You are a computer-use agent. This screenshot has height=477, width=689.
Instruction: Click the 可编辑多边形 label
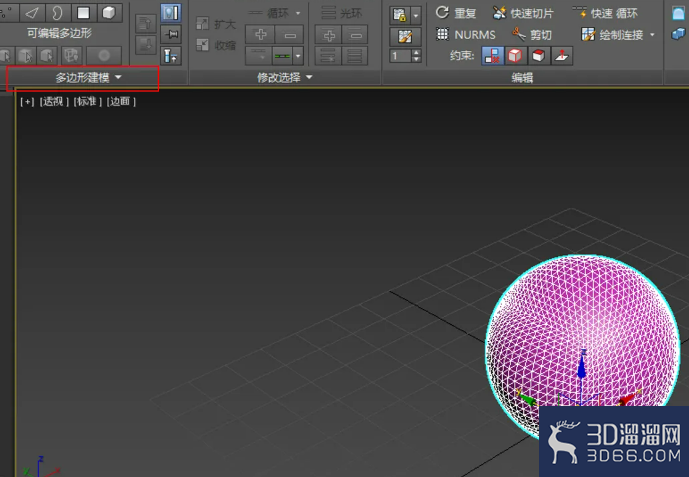59,33
